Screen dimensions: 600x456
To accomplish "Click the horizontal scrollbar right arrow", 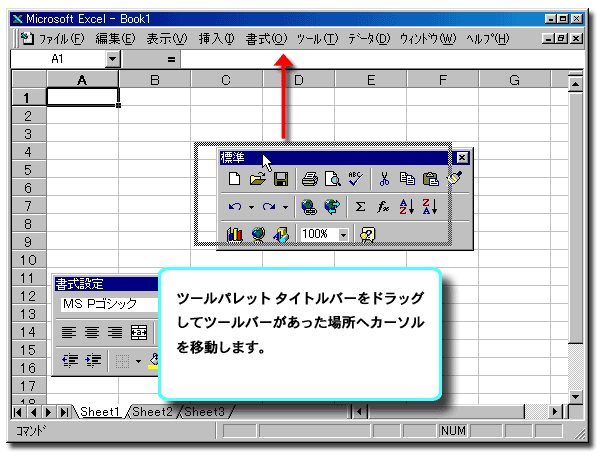I will (555, 412).
